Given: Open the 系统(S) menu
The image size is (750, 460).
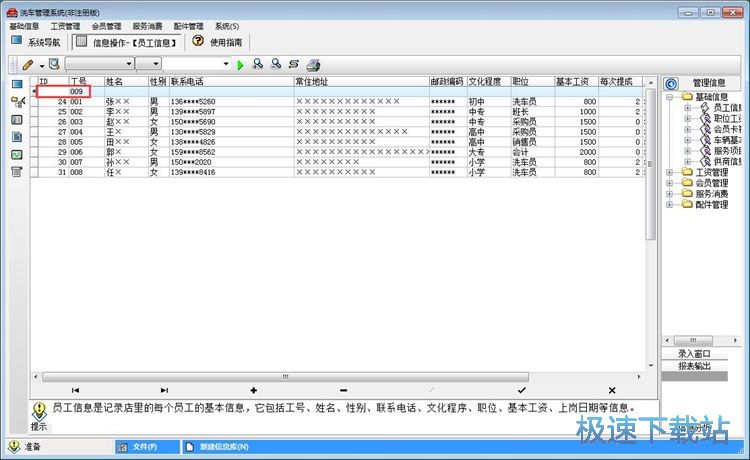Looking at the screenshot, I should 227,26.
